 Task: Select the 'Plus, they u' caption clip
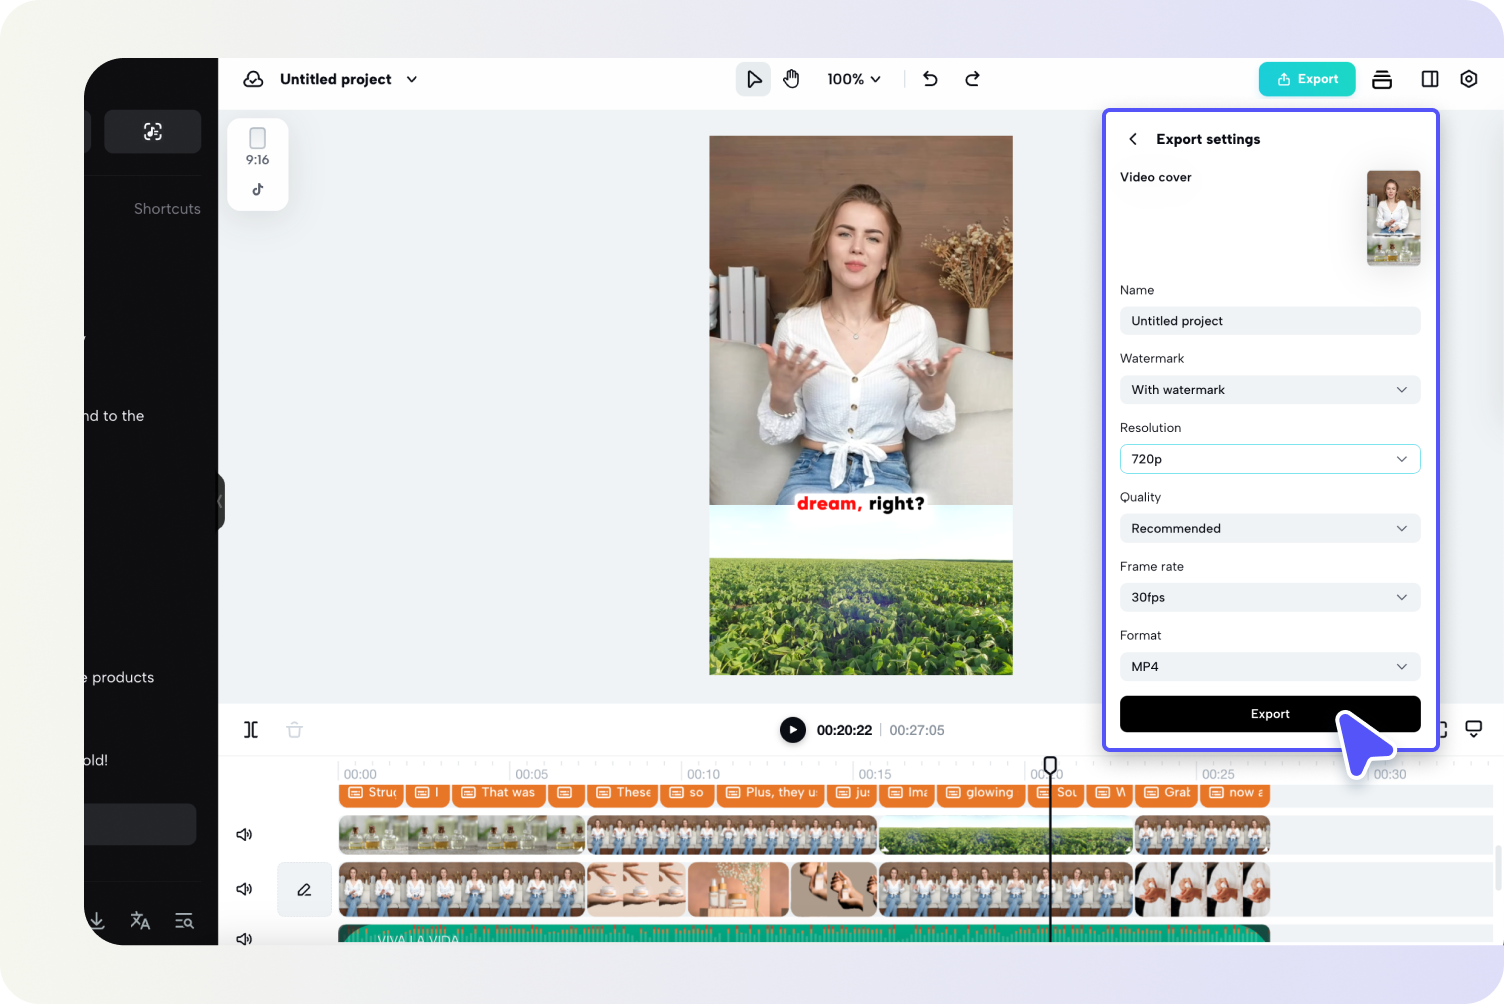click(771, 793)
